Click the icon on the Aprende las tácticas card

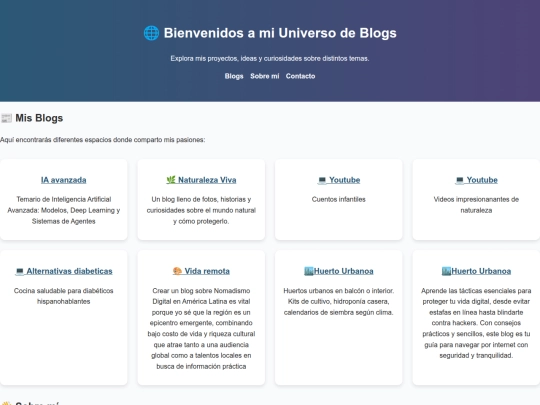tap(446, 271)
